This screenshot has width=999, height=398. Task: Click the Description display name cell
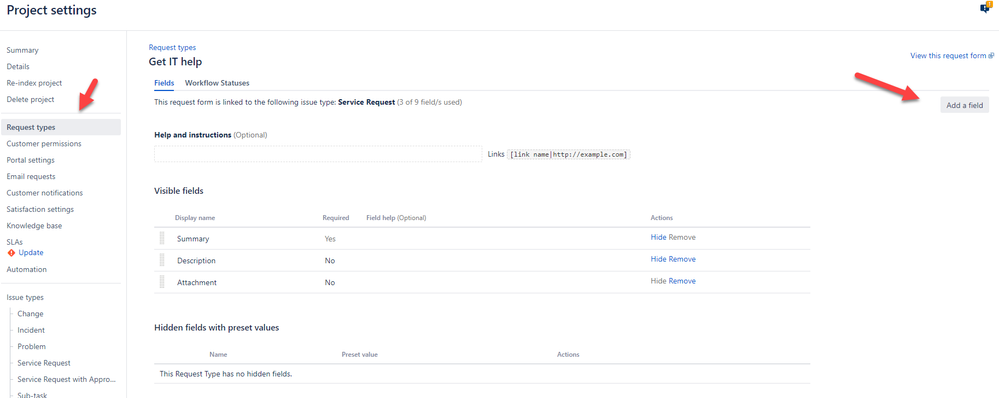pyautogui.click(x=196, y=260)
